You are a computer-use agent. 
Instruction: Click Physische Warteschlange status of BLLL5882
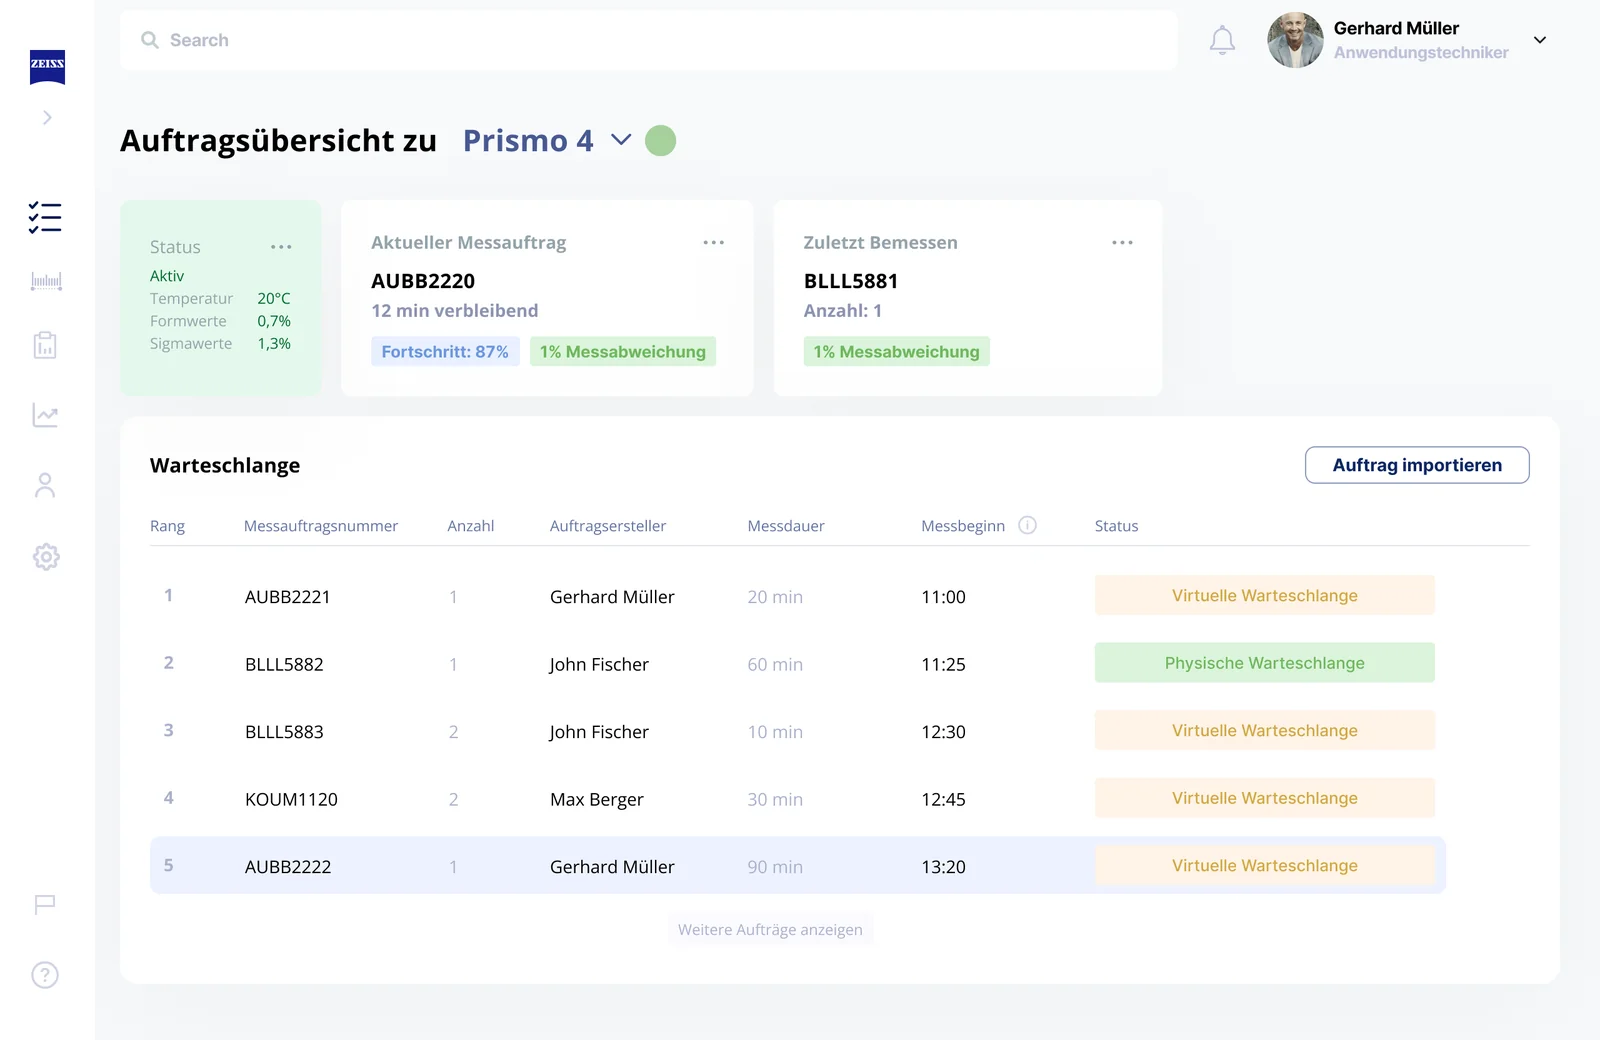coord(1264,663)
